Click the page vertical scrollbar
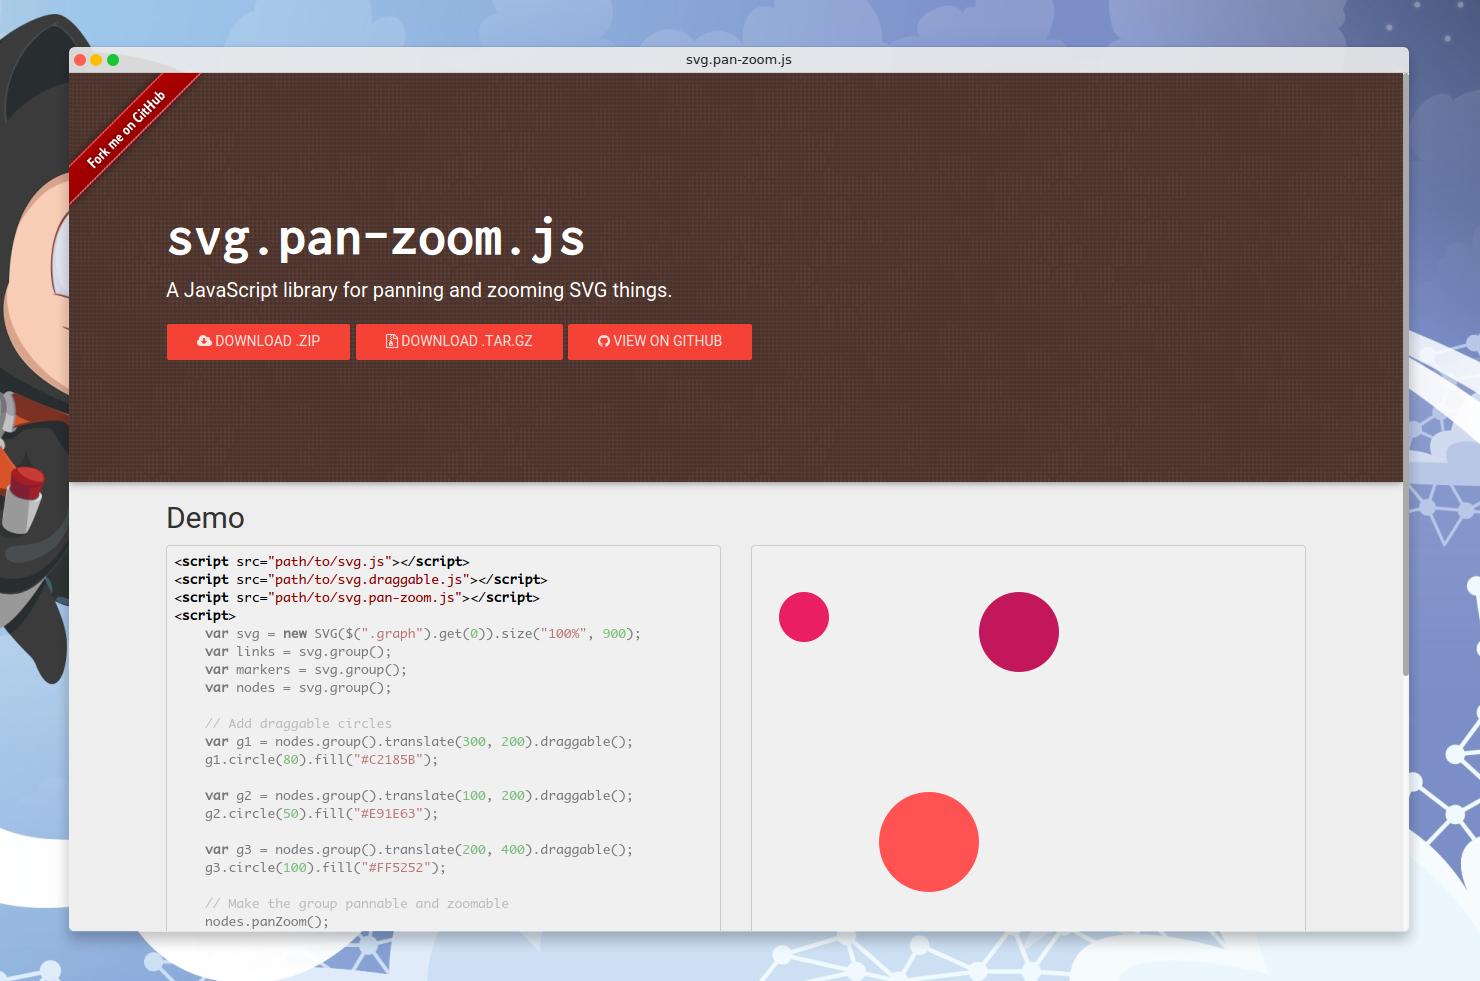Screen dimensions: 1480x981 [x=1406, y=375]
